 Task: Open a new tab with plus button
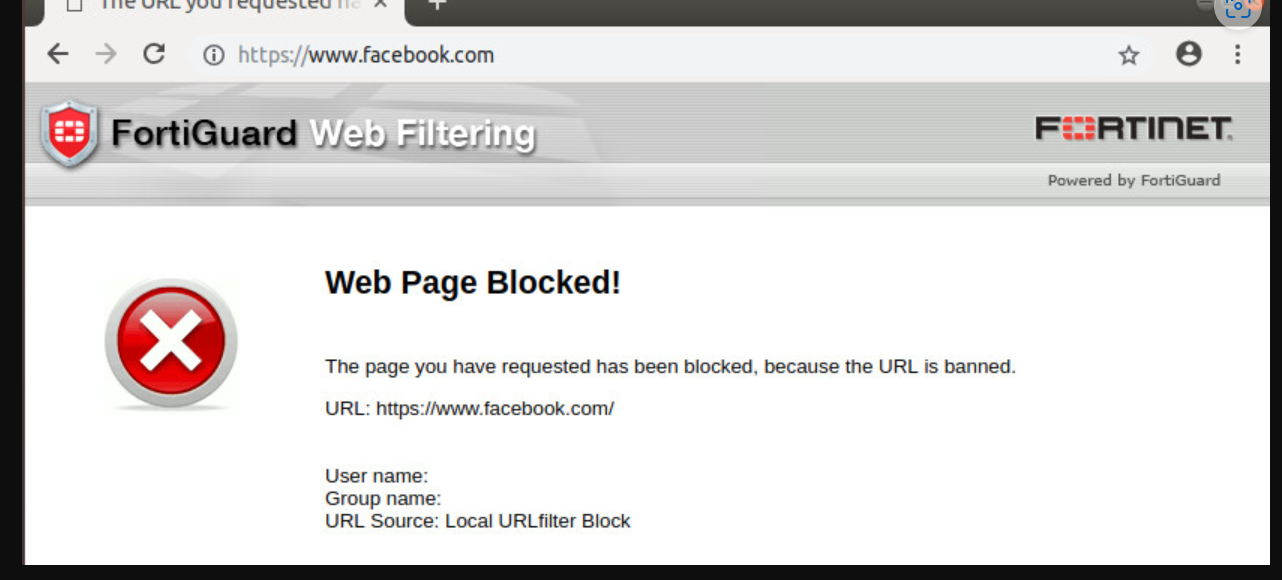pyautogui.click(x=436, y=5)
